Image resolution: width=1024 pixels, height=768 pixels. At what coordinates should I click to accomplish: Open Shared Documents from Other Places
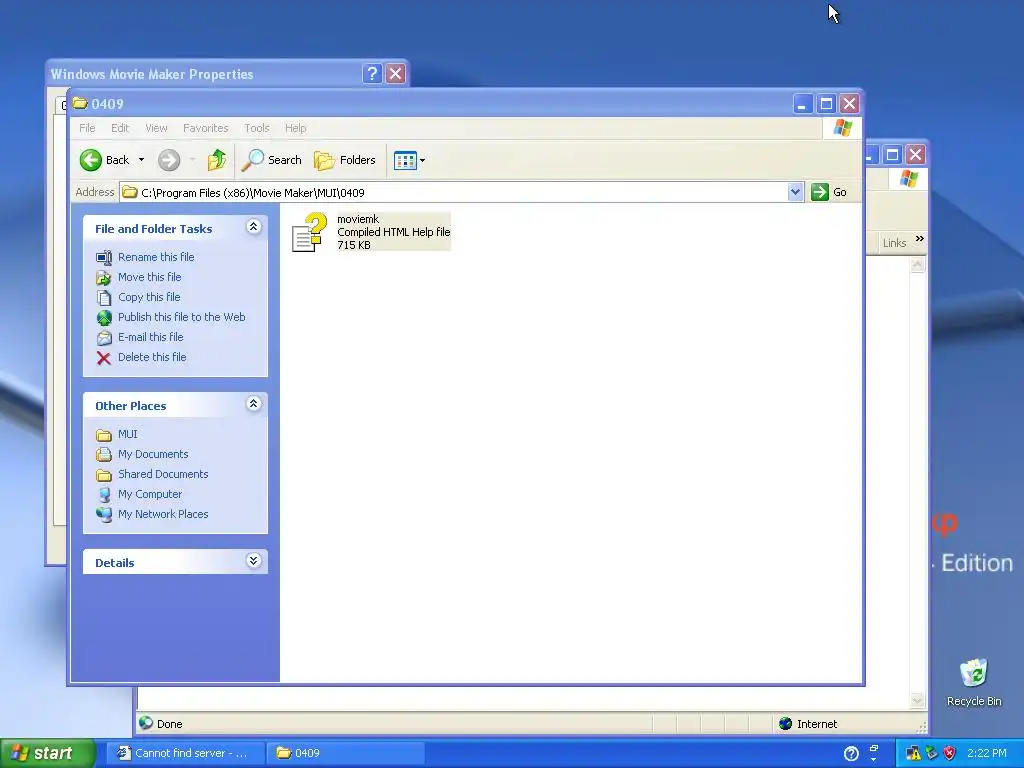(x=163, y=474)
